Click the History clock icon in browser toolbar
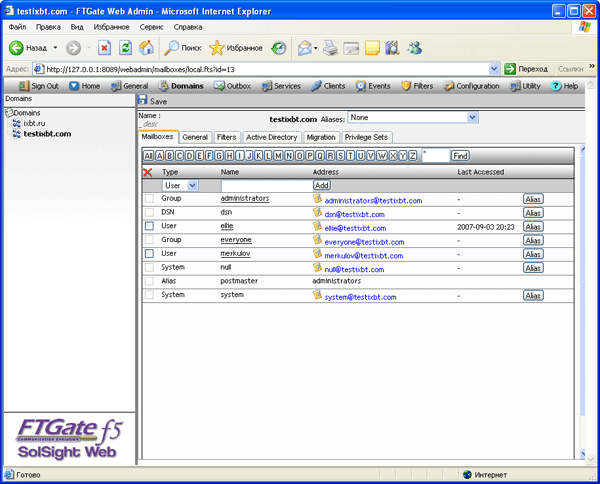600x484 pixels. (279, 48)
